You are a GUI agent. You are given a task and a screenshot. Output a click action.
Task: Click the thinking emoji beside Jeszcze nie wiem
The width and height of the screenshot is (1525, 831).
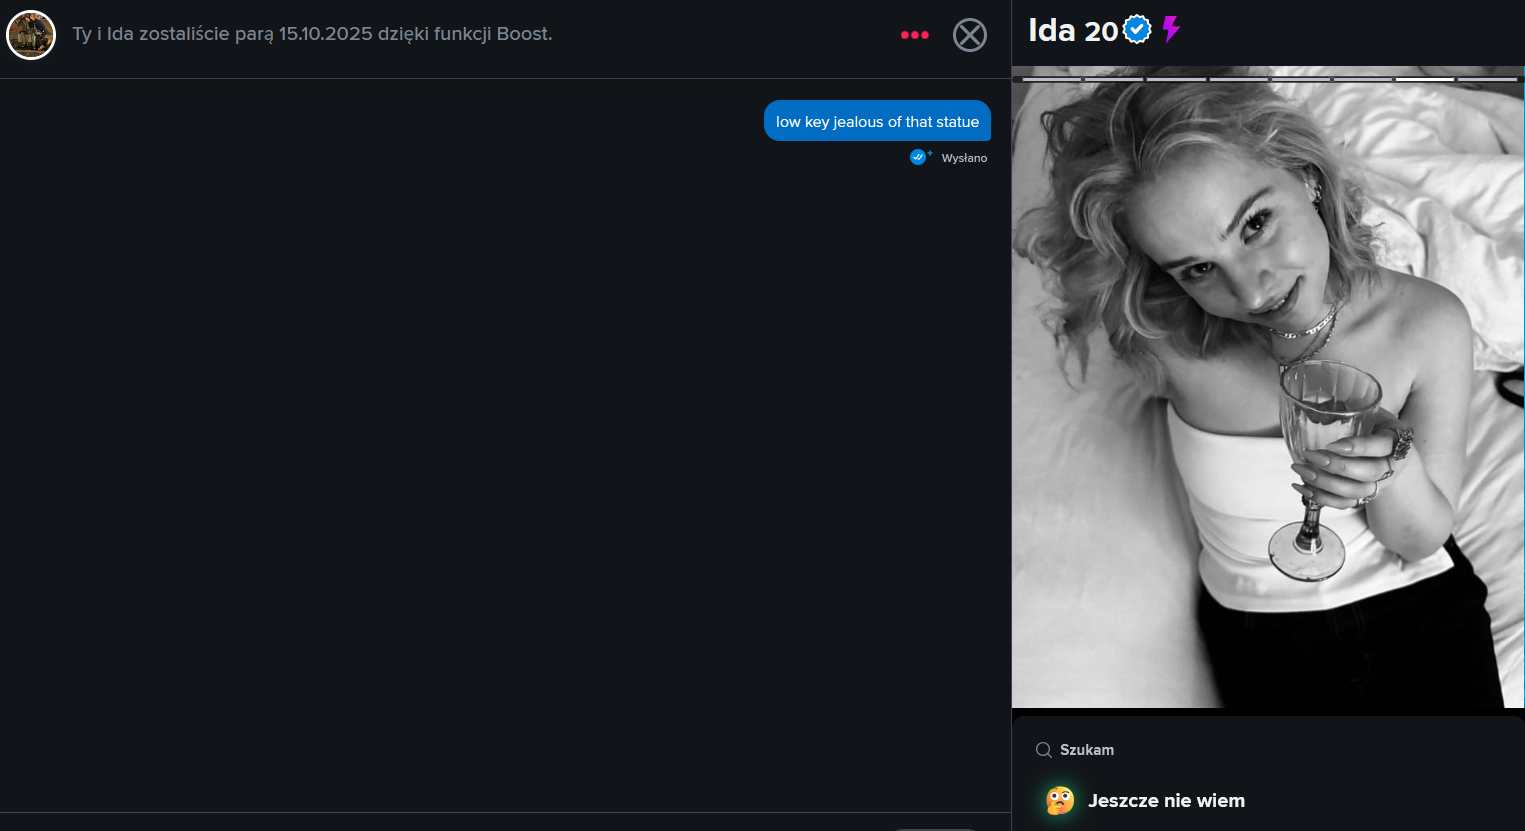coord(1060,800)
